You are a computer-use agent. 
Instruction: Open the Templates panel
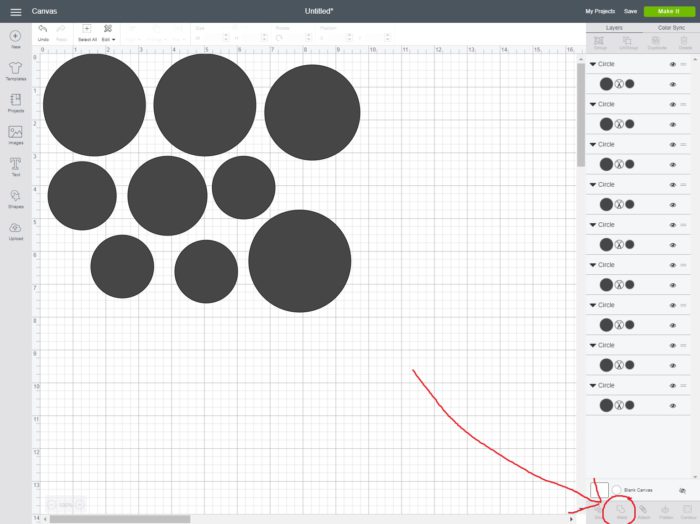[16, 71]
